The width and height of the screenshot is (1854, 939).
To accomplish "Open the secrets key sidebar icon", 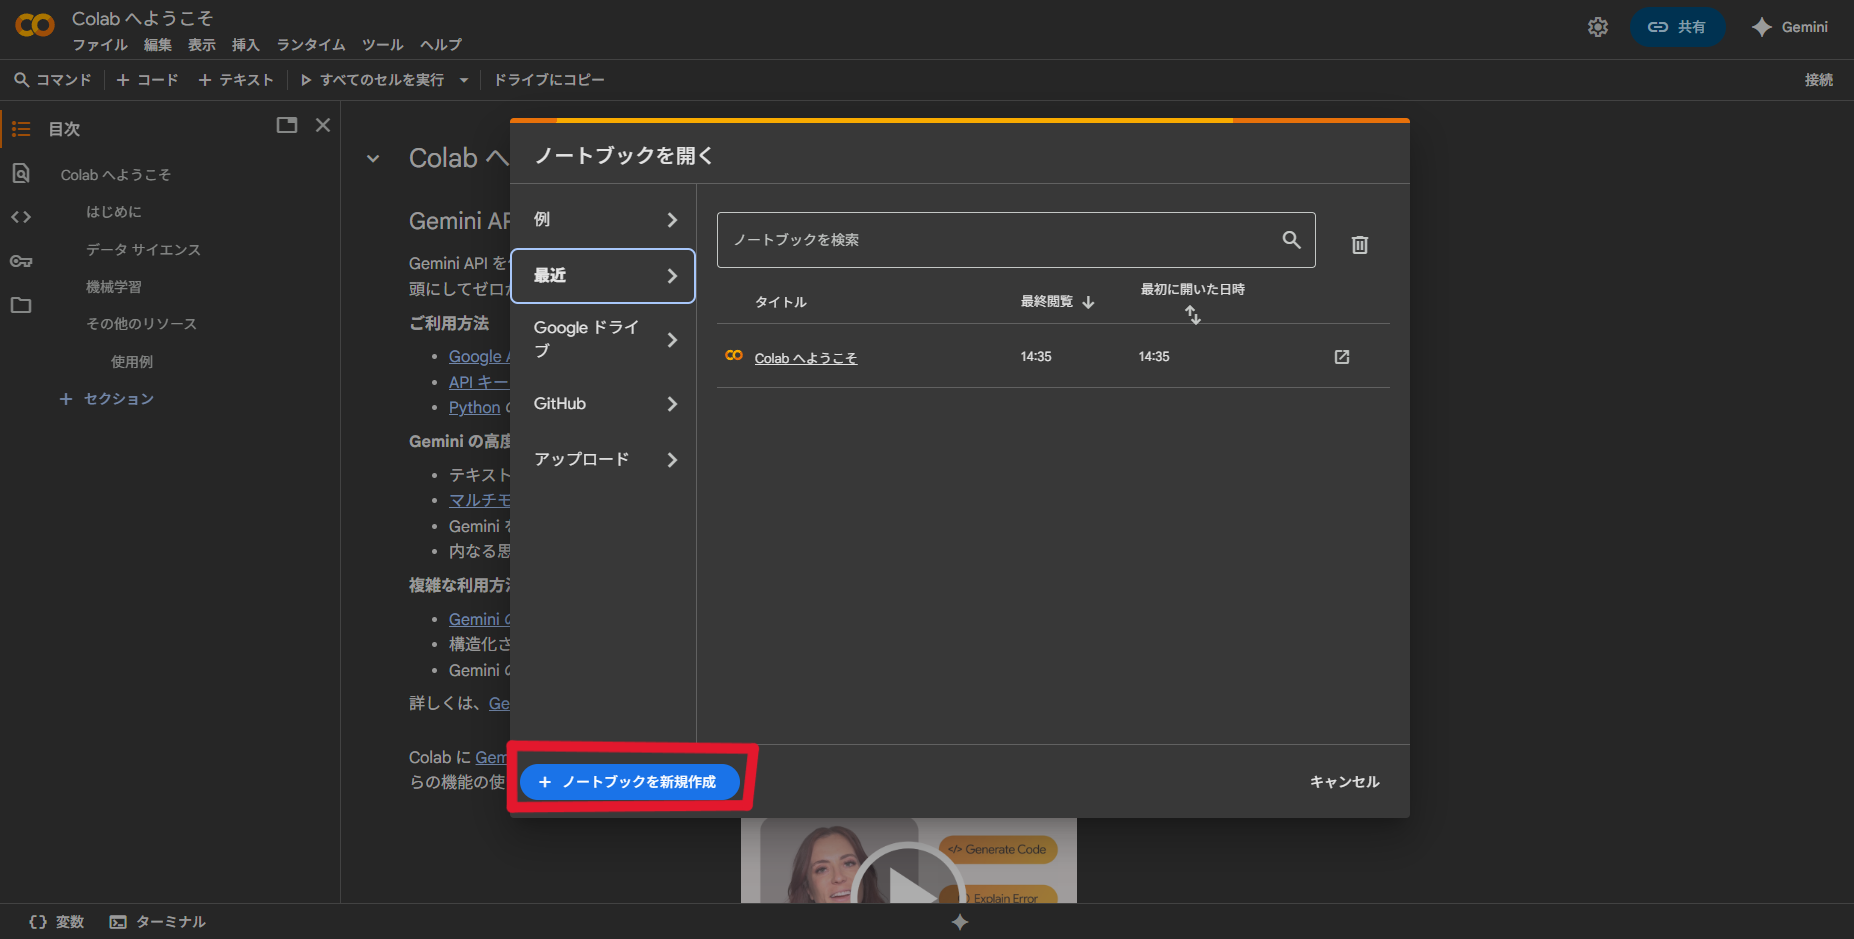I will [21, 261].
